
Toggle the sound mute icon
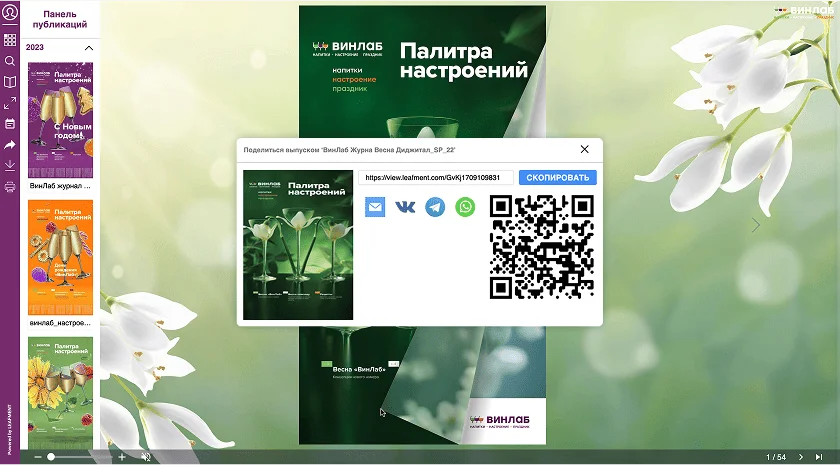click(x=146, y=457)
